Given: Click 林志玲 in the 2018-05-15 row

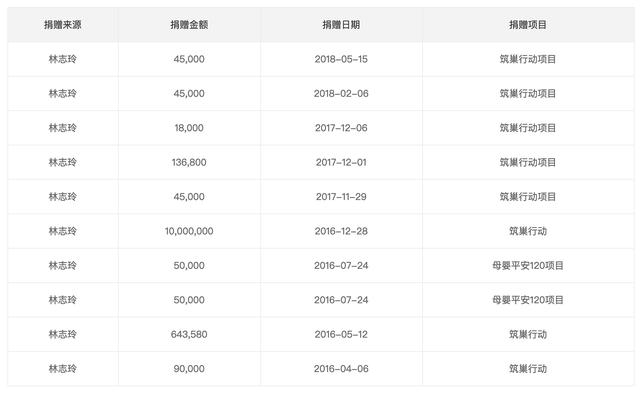Looking at the screenshot, I should pos(63,59).
